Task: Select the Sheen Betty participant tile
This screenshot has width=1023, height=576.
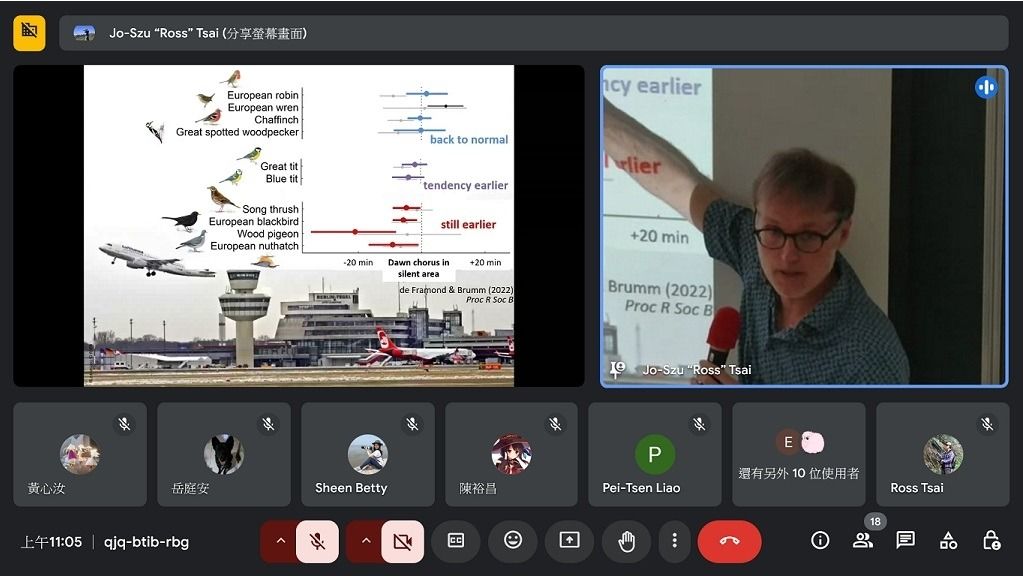Action: pos(367,455)
